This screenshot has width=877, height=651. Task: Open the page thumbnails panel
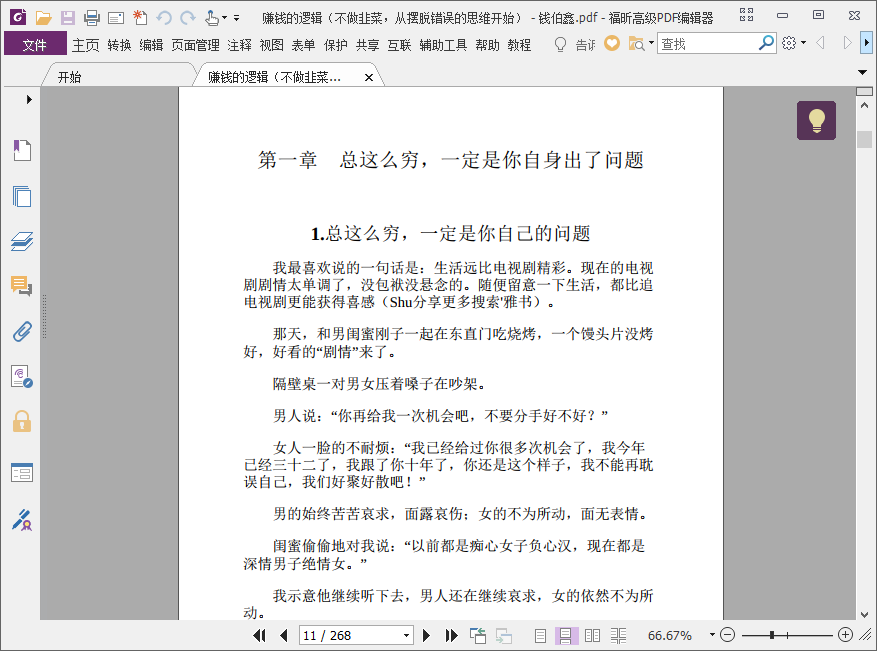(22, 196)
